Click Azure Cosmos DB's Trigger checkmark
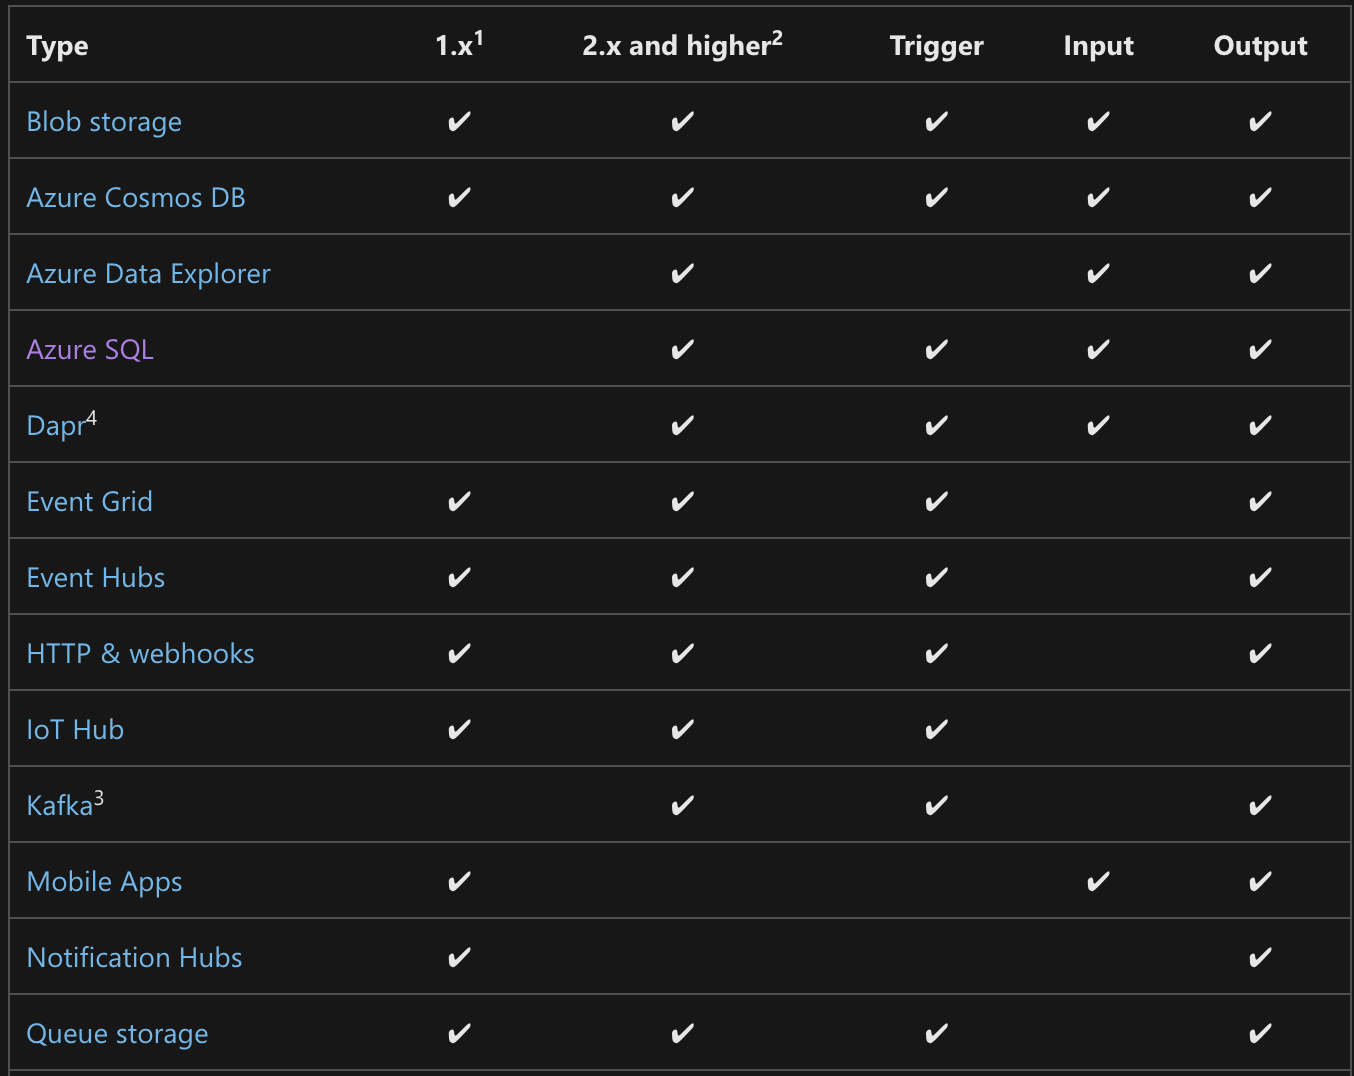The height and width of the screenshot is (1076, 1354). [937, 198]
